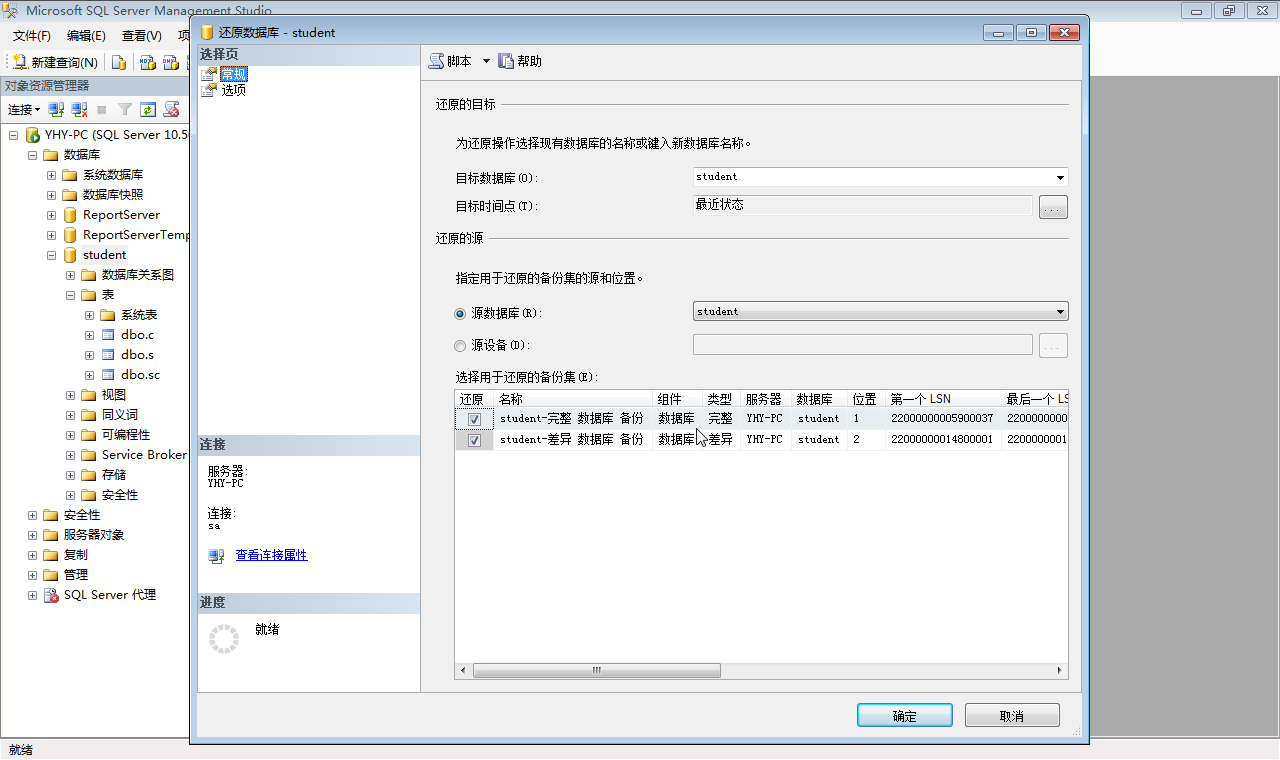Select the 服务器对象 tree item
This screenshot has width=1280, height=760.
click(94, 535)
